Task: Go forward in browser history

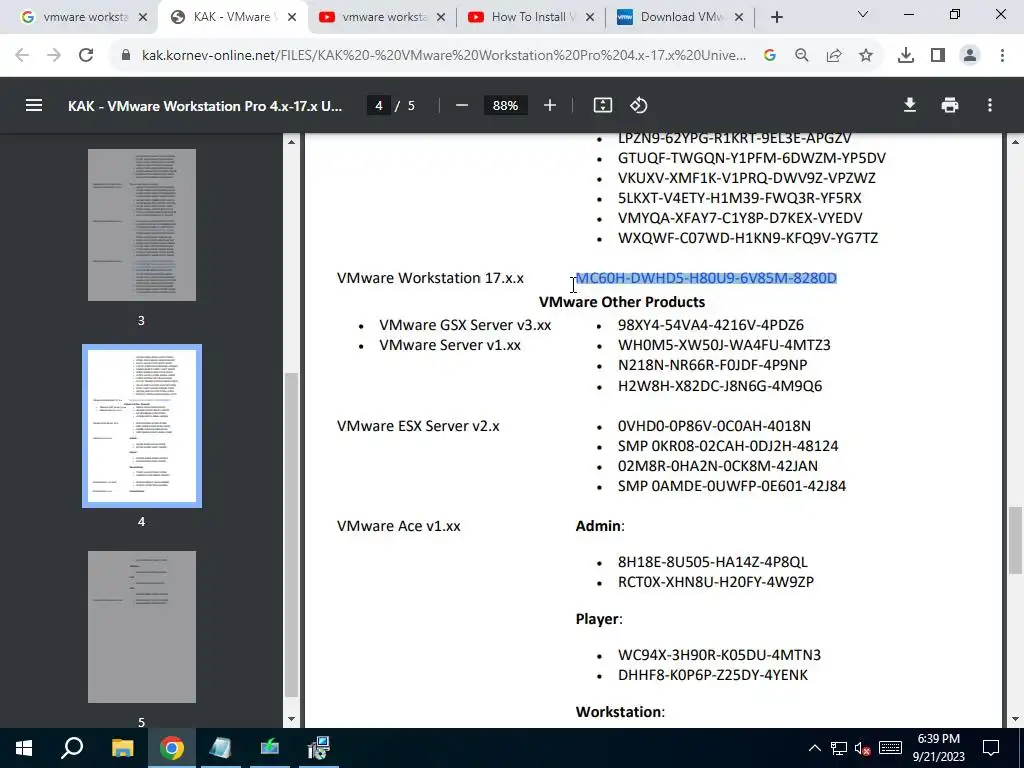Action: tap(54, 56)
